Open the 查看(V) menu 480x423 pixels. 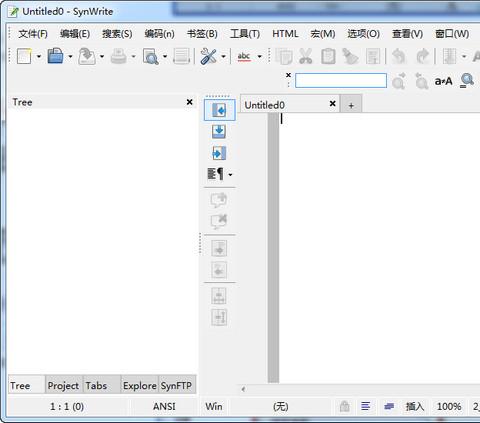407,34
